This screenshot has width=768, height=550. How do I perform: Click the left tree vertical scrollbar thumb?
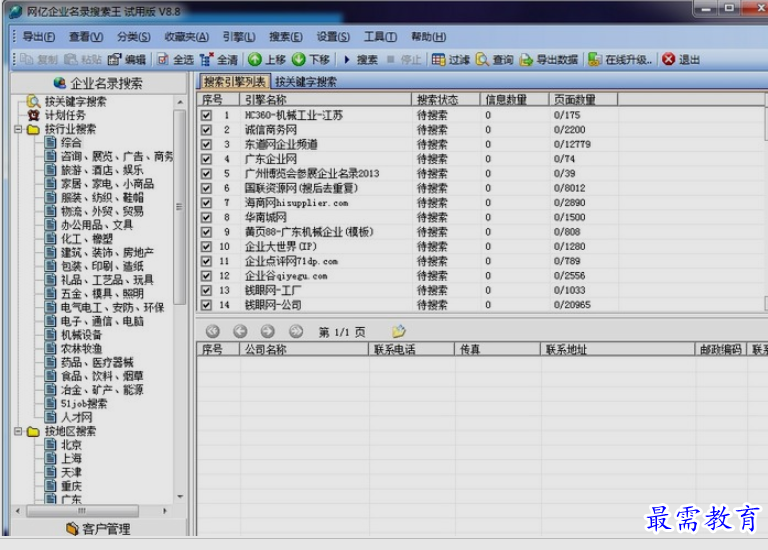tap(180, 207)
